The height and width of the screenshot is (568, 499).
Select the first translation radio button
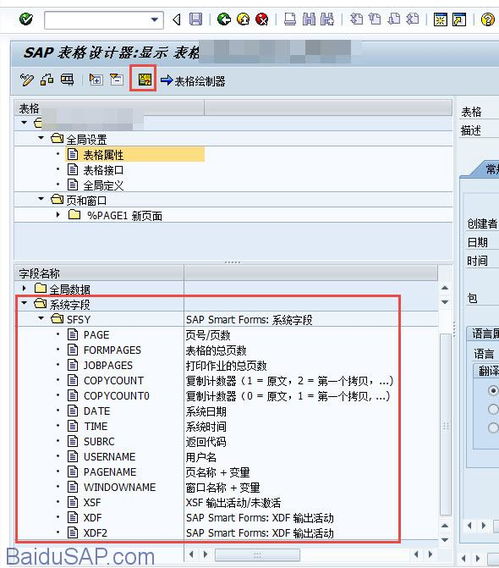pos(493,390)
